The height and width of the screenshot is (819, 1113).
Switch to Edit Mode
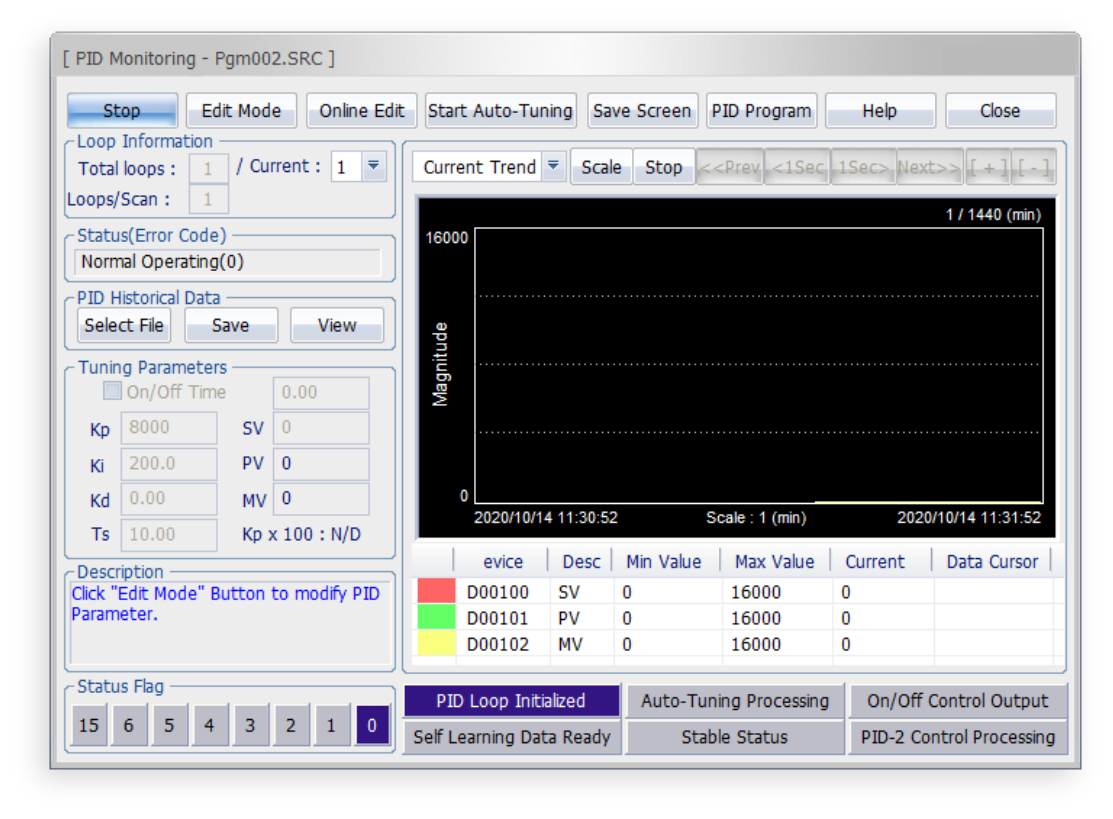[241, 111]
